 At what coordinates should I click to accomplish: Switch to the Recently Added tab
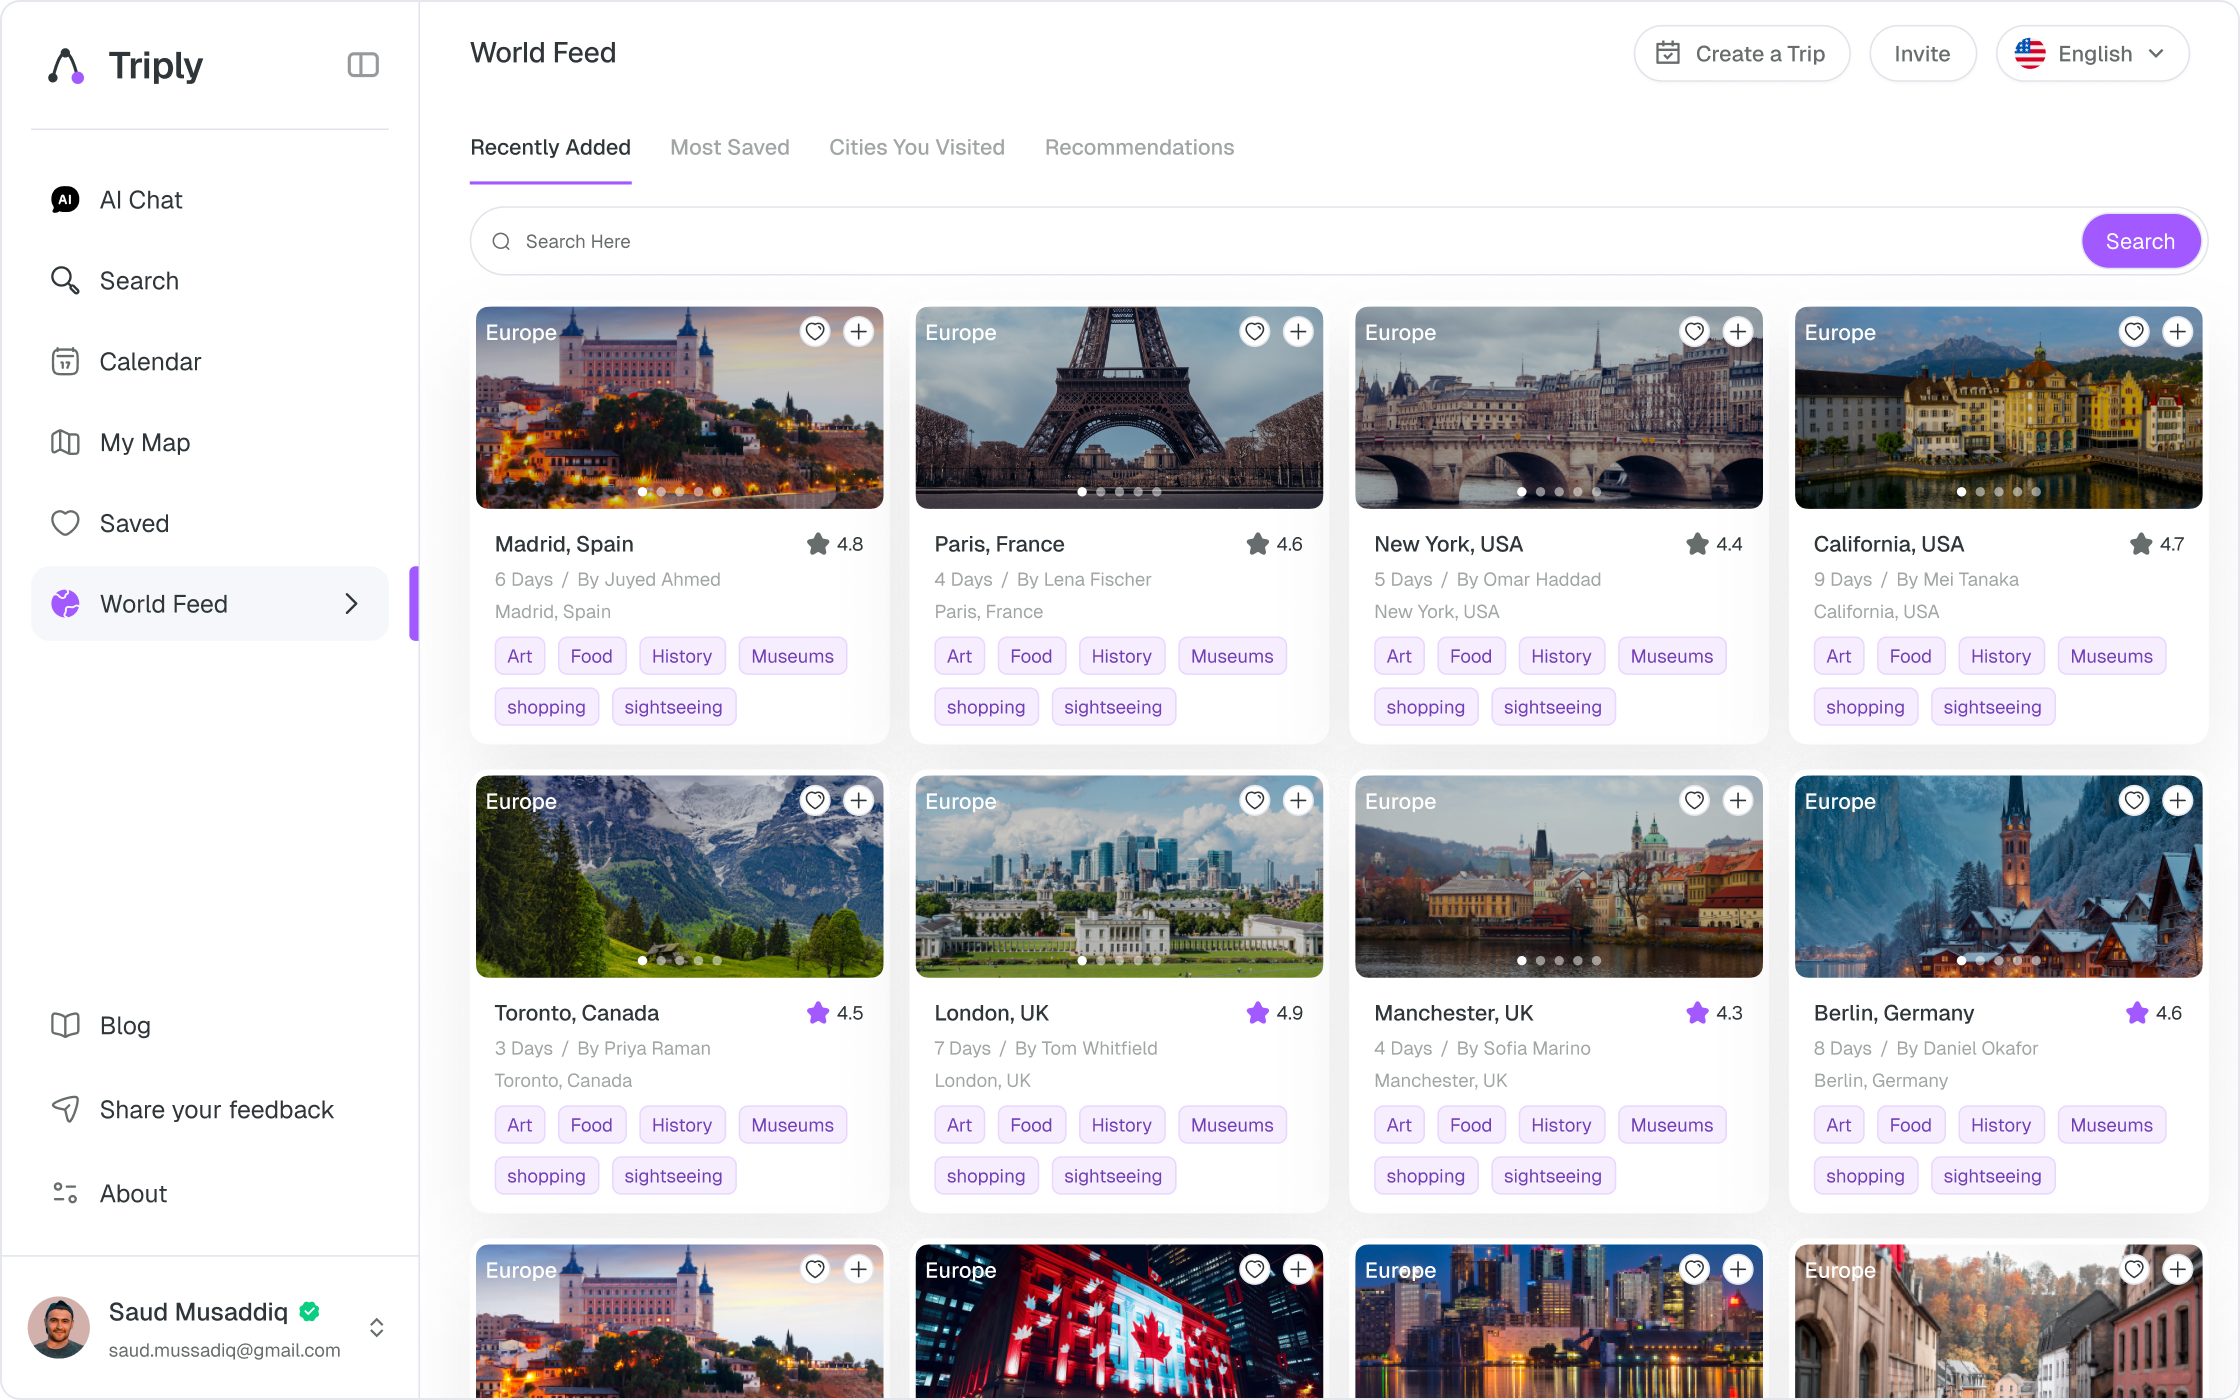tap(550, 148)
